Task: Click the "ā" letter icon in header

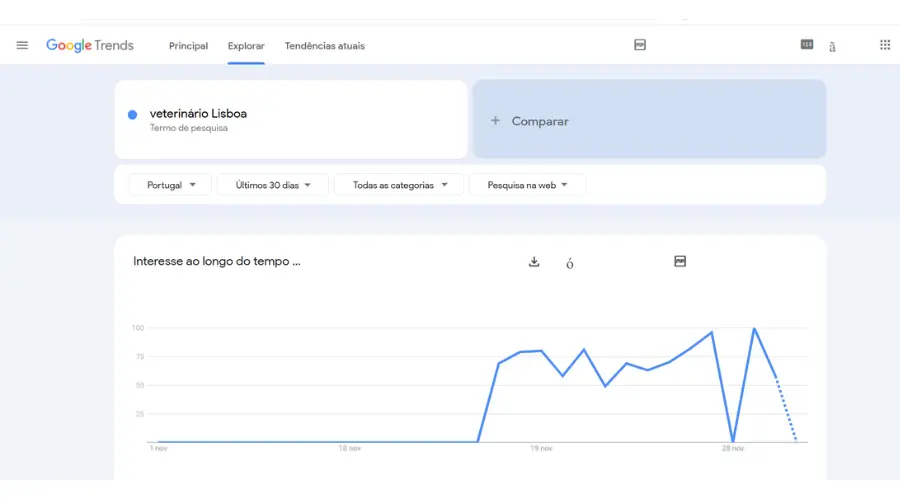Action: [832, 46]
